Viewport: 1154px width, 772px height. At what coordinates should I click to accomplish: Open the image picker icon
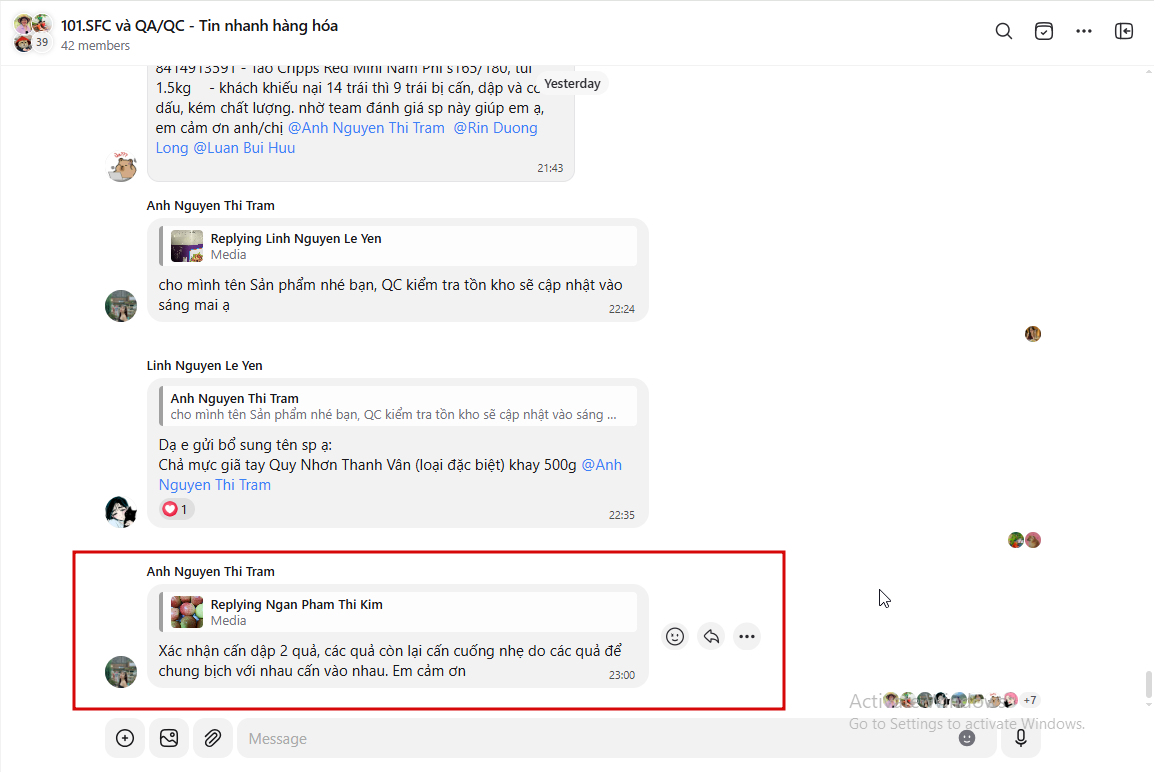tap(169, 738)
